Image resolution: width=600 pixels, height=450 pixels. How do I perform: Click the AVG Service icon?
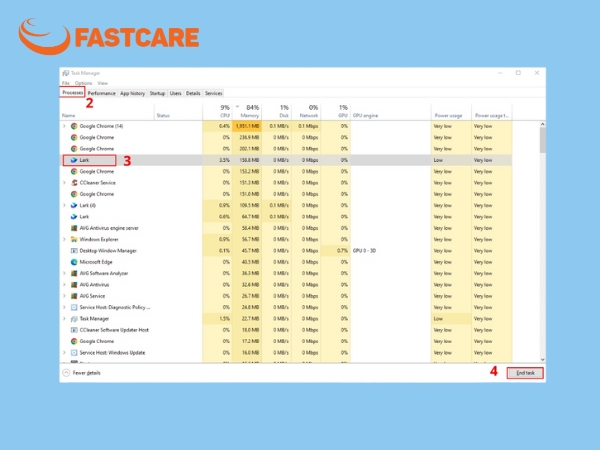tap(74, 296)
